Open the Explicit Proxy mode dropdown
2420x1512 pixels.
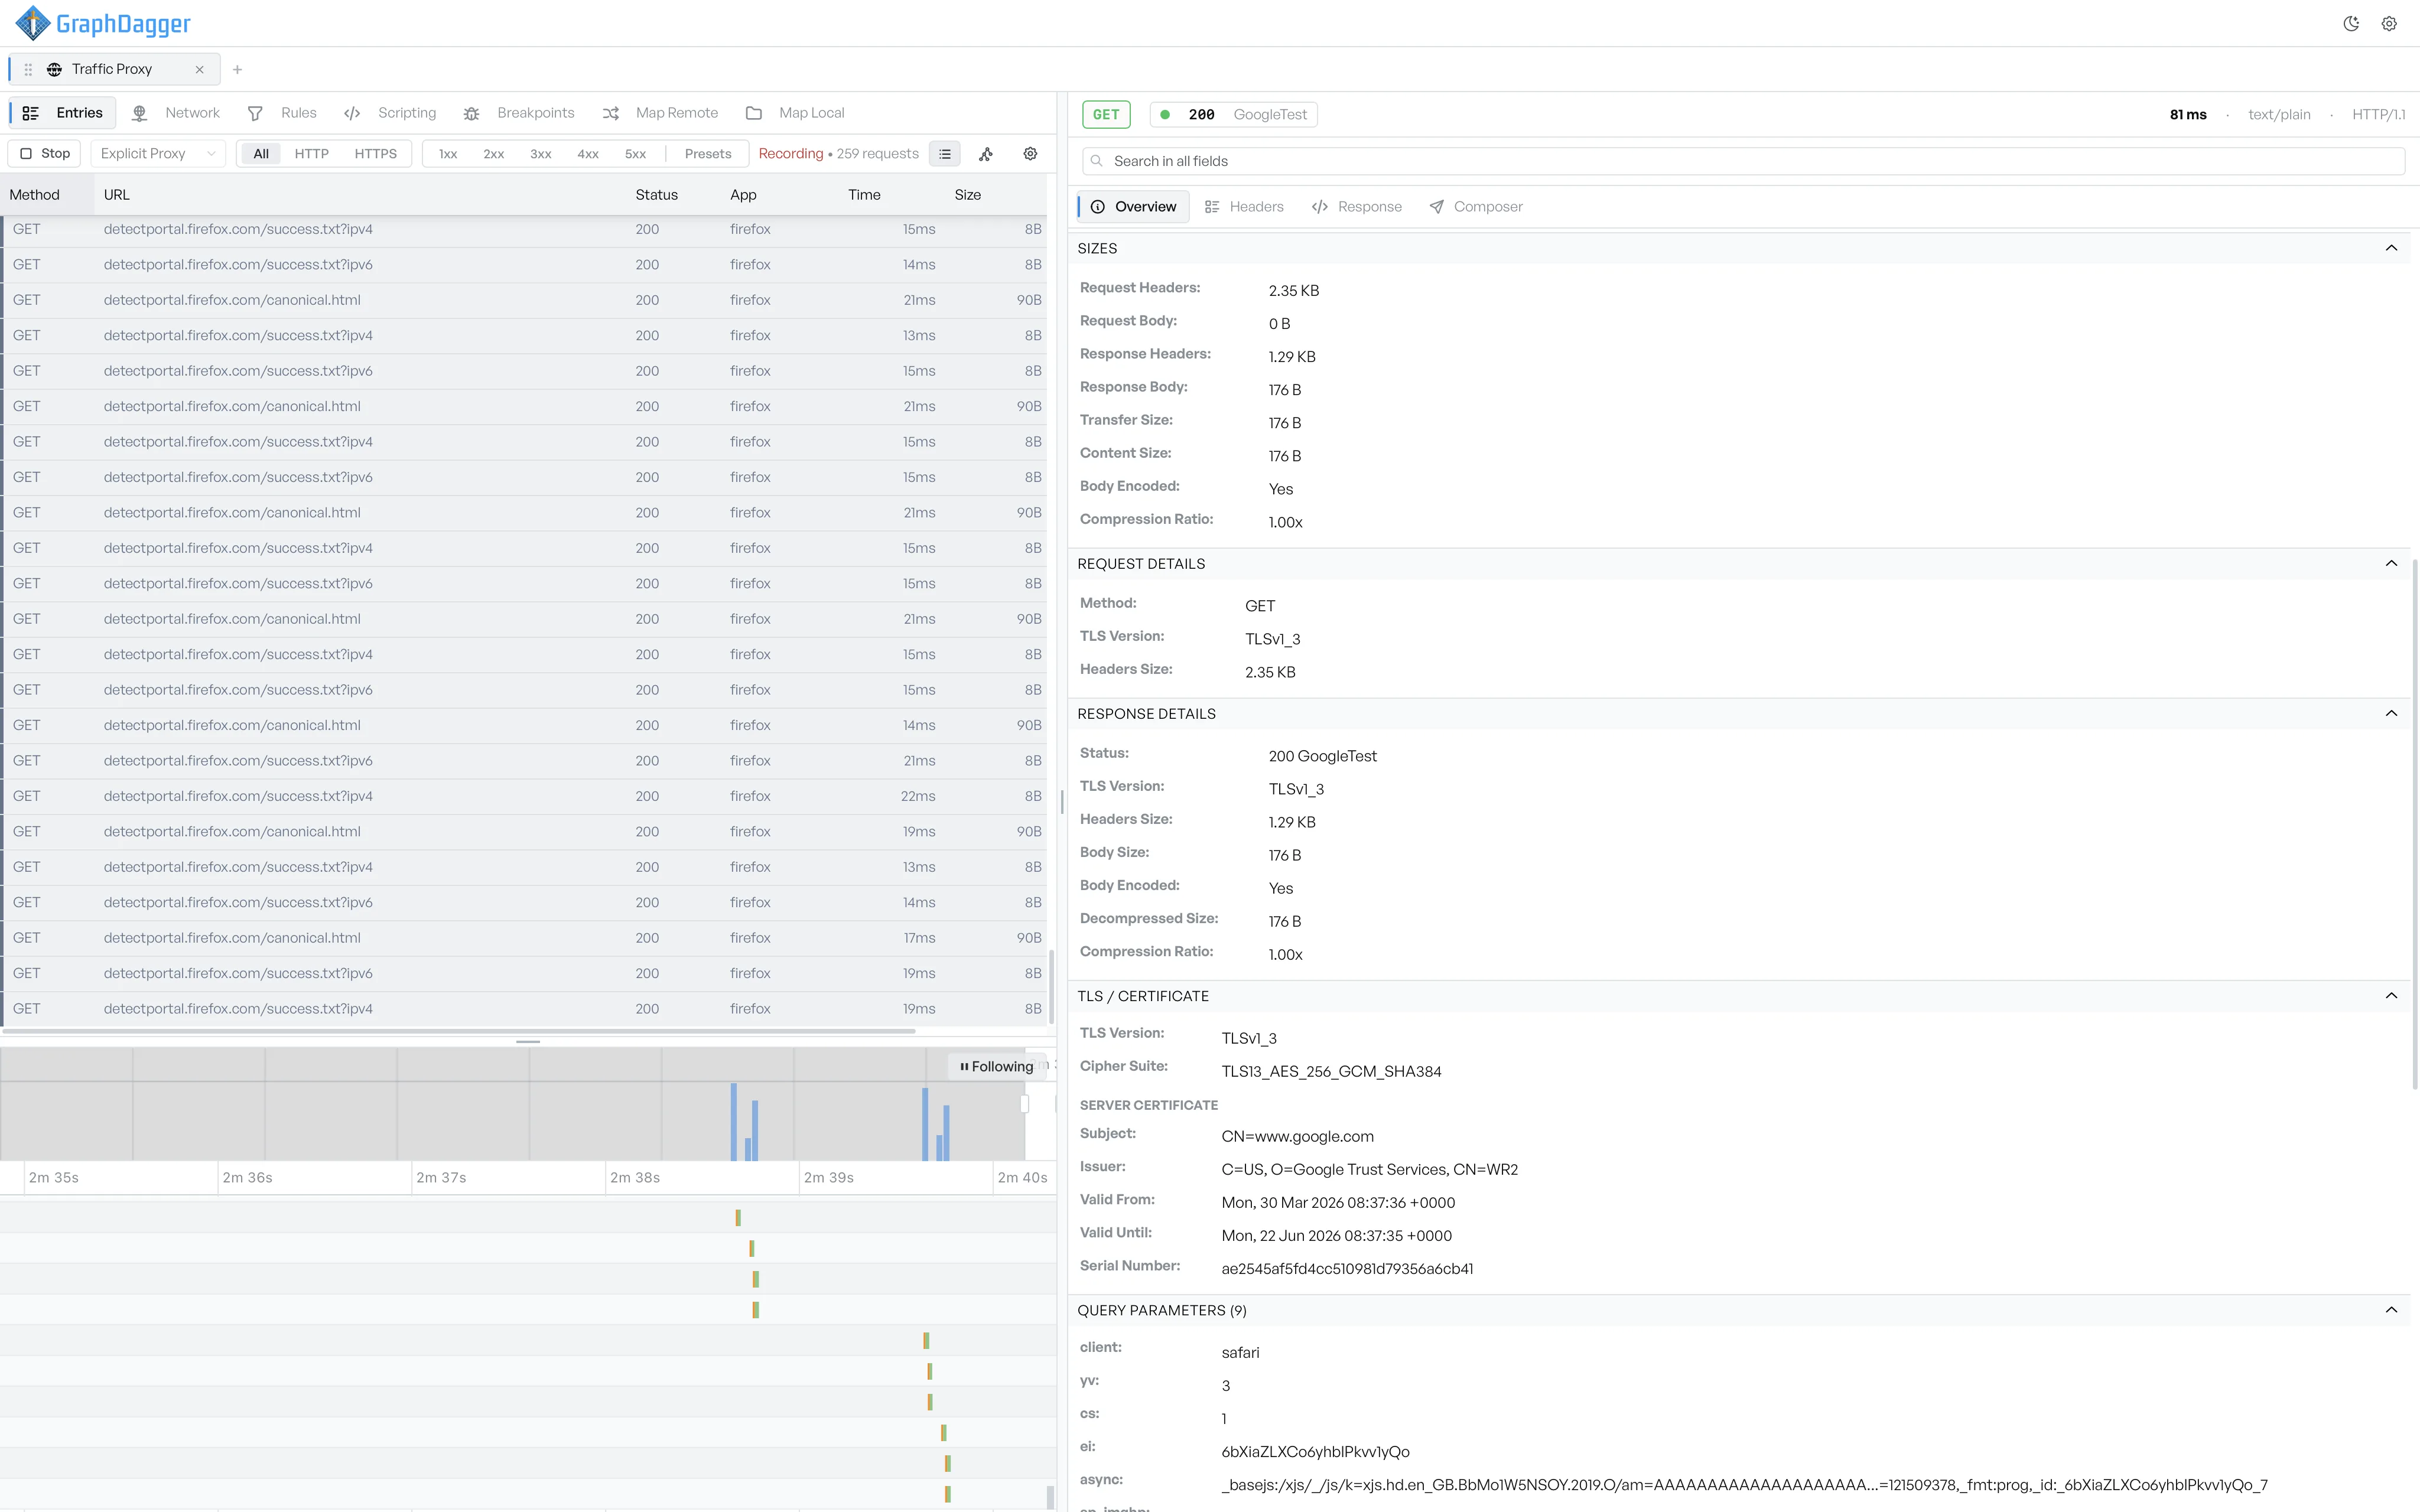tap(158, 153)
